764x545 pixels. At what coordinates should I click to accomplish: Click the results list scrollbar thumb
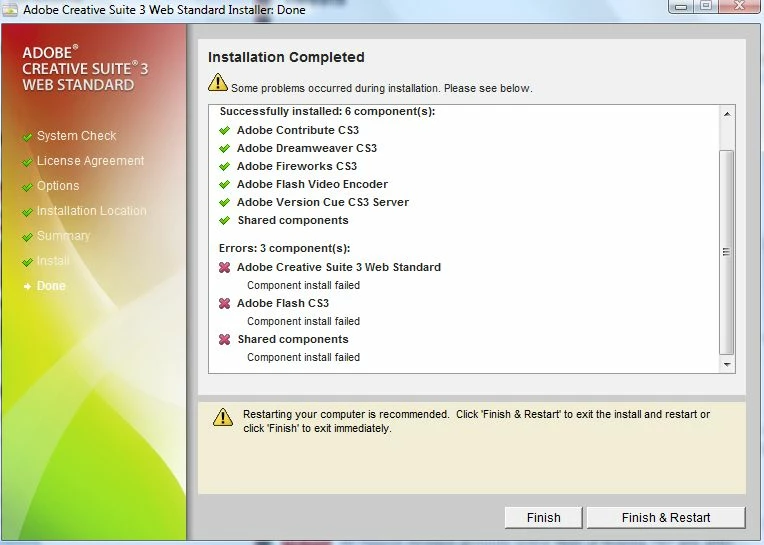tap(726, 252)
